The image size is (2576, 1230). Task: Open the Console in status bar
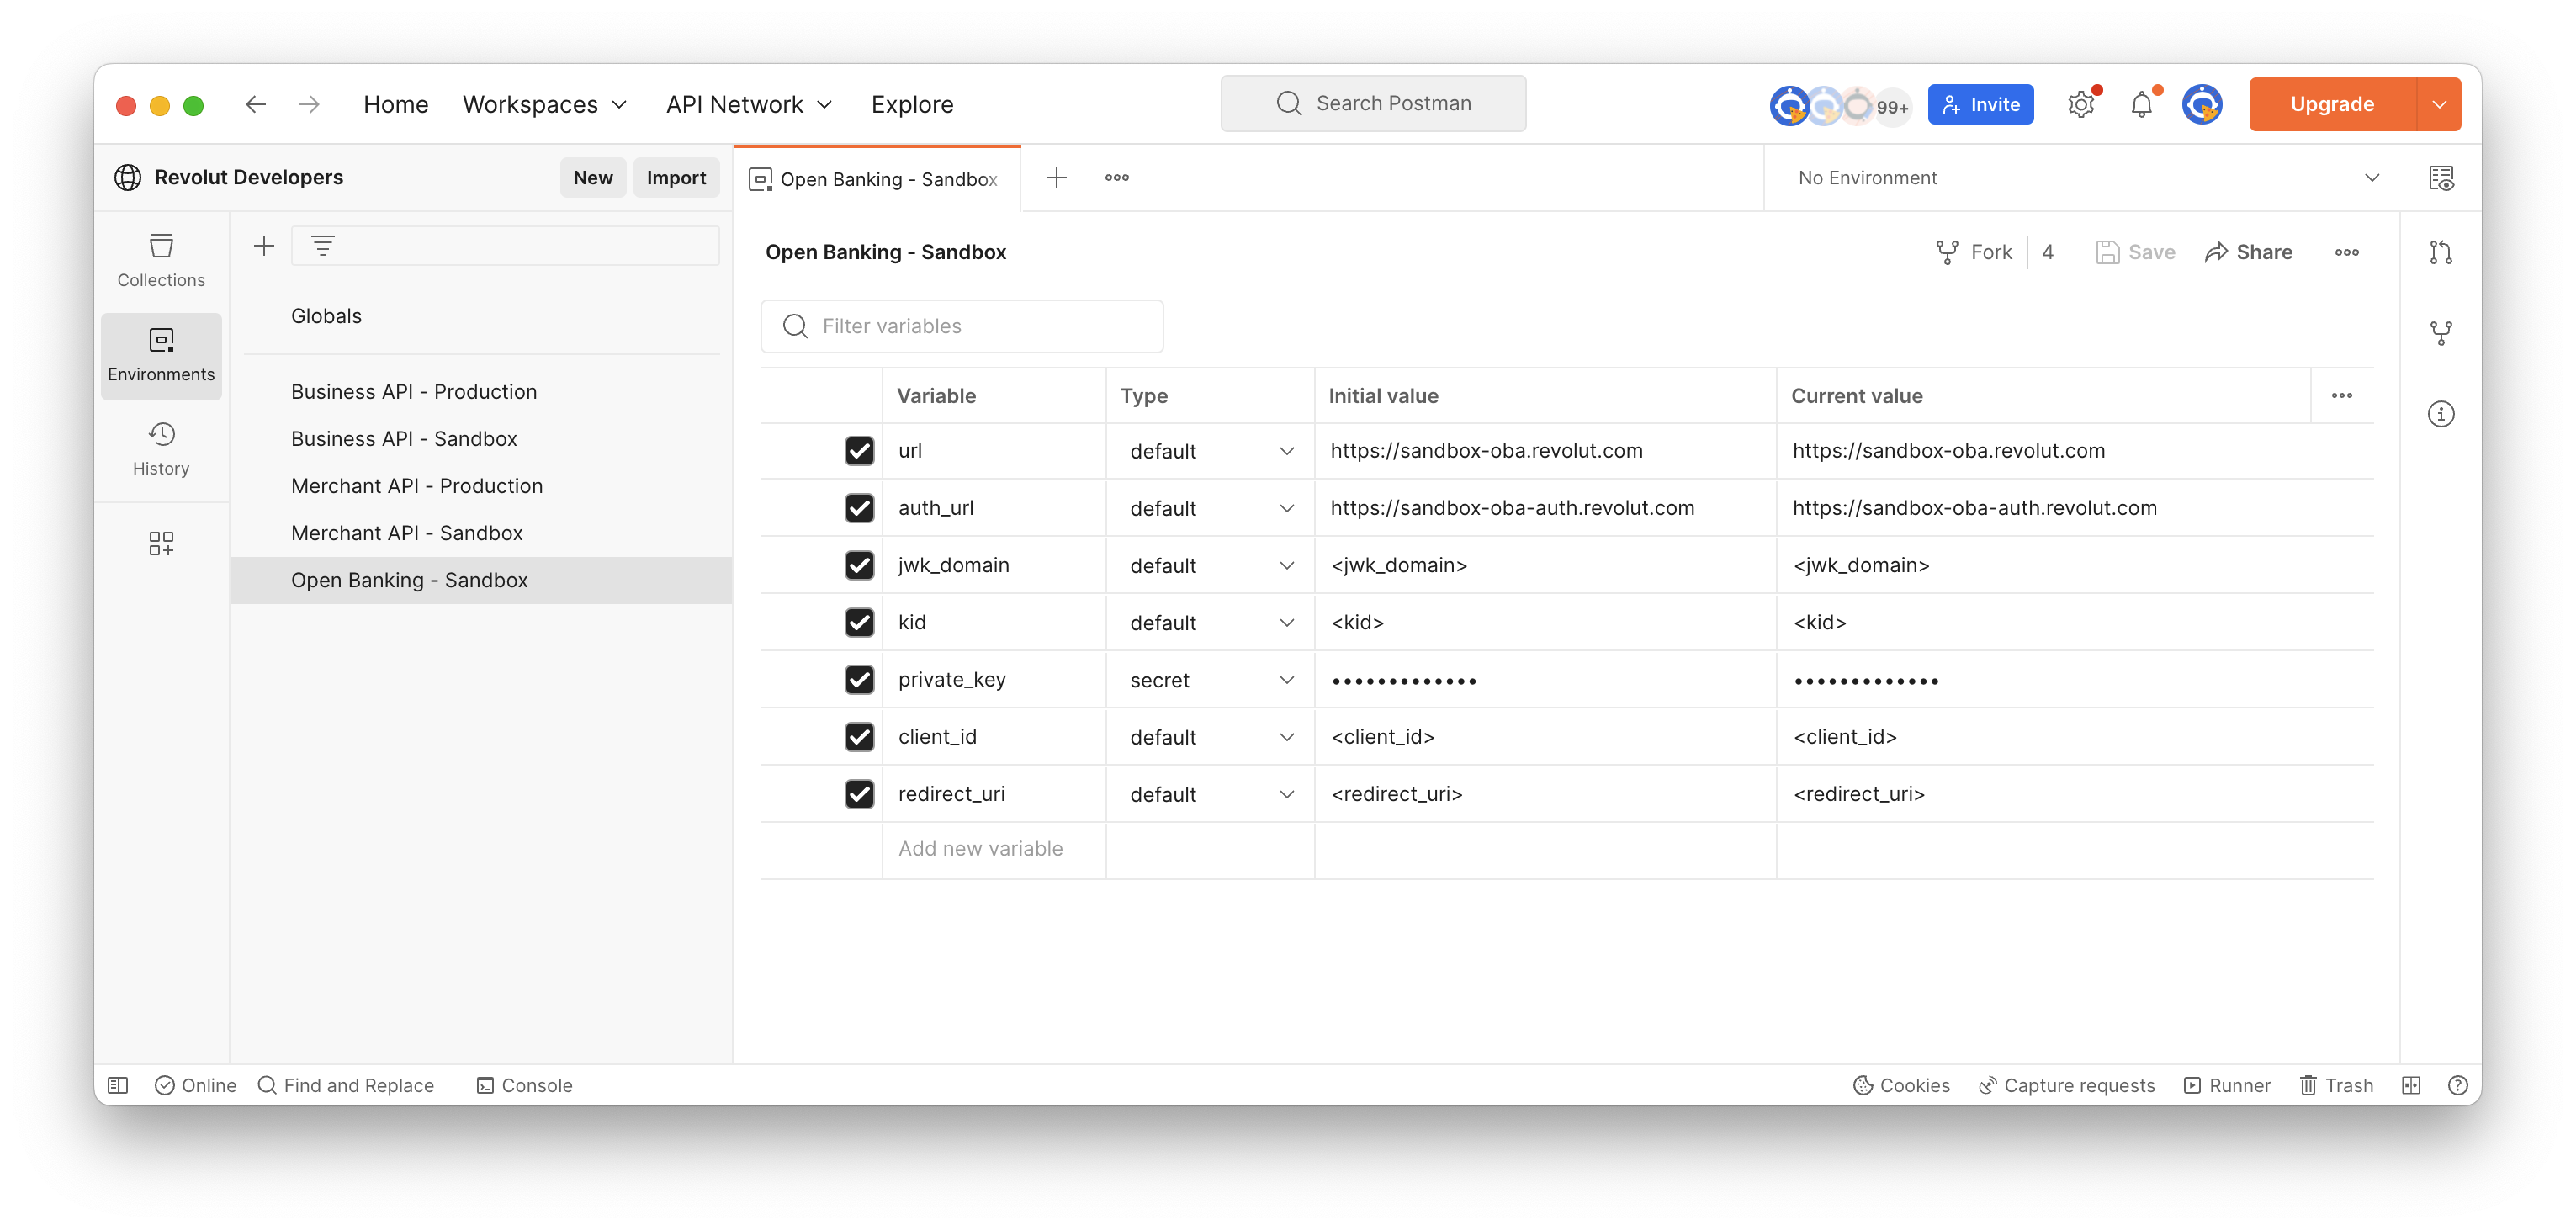(x=524, y=1085)
